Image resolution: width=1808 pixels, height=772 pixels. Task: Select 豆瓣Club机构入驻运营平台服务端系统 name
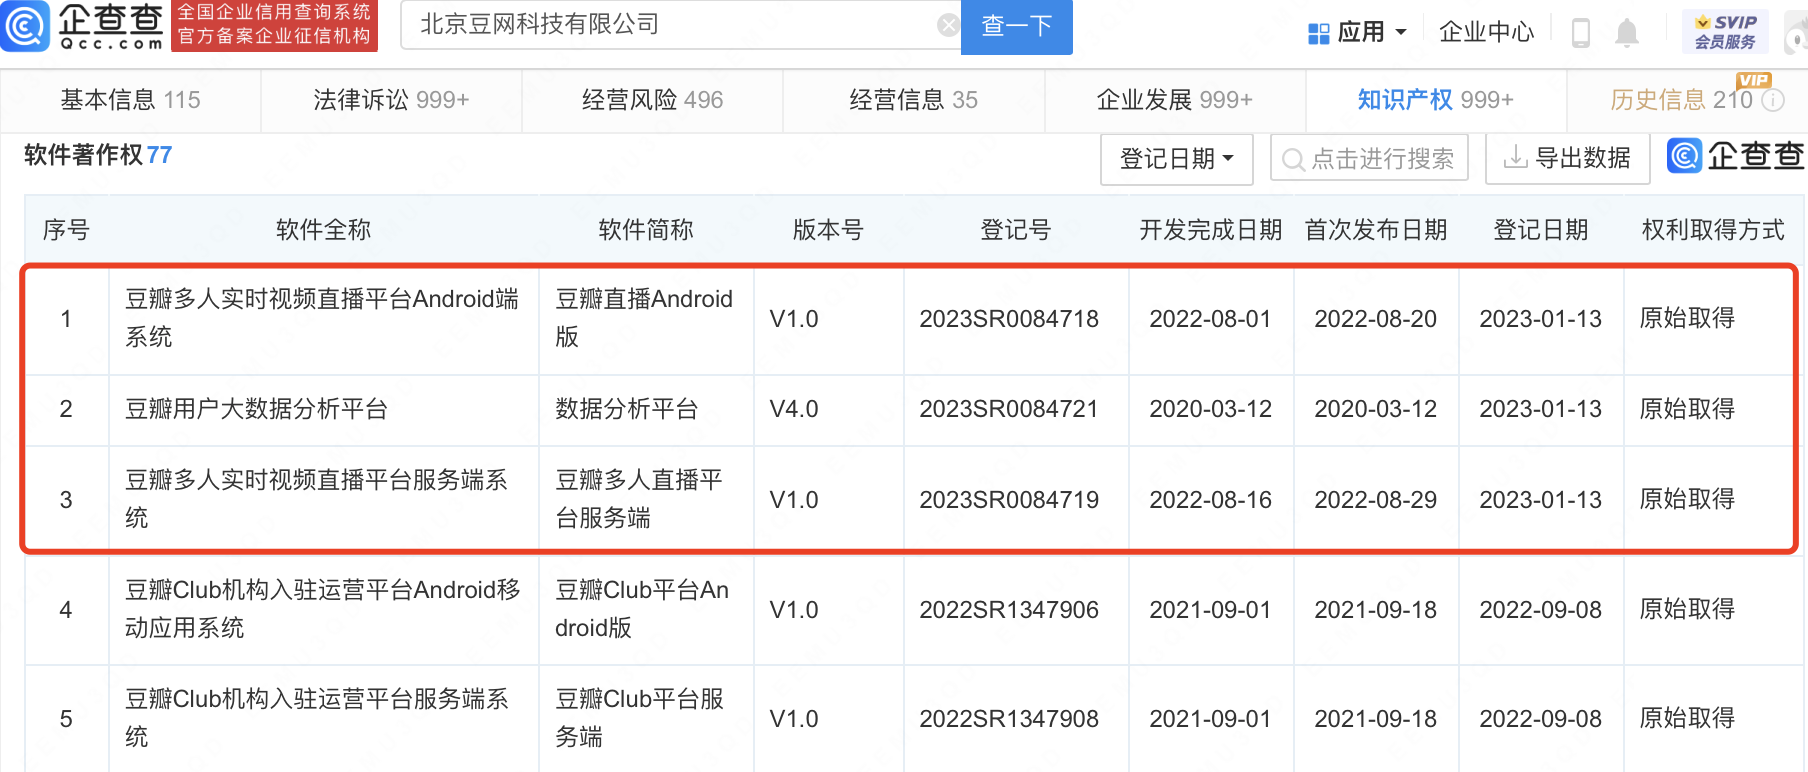pyautogui.click(x=317, y=718)
